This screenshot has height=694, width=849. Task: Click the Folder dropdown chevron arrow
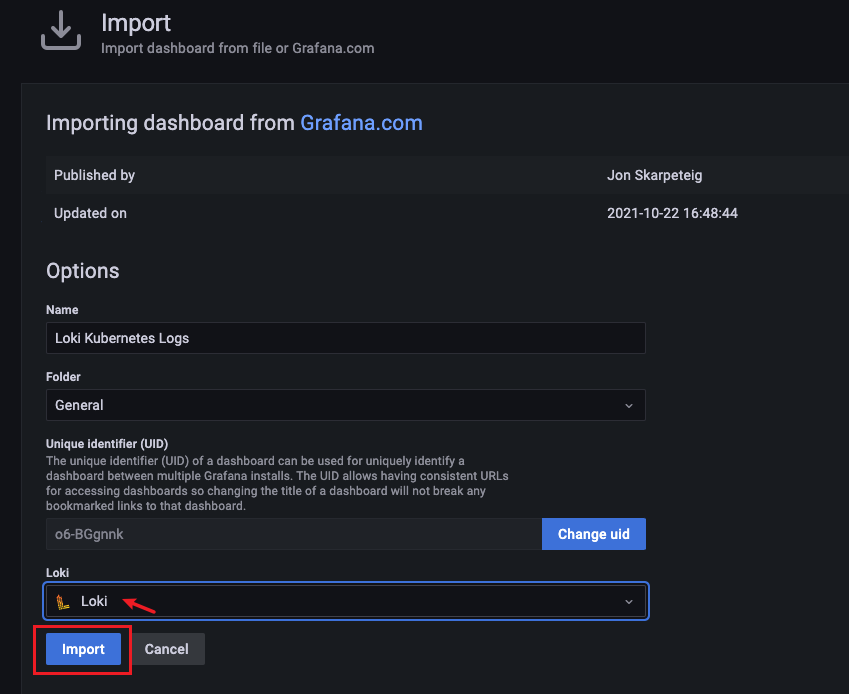tap(629, 405)
